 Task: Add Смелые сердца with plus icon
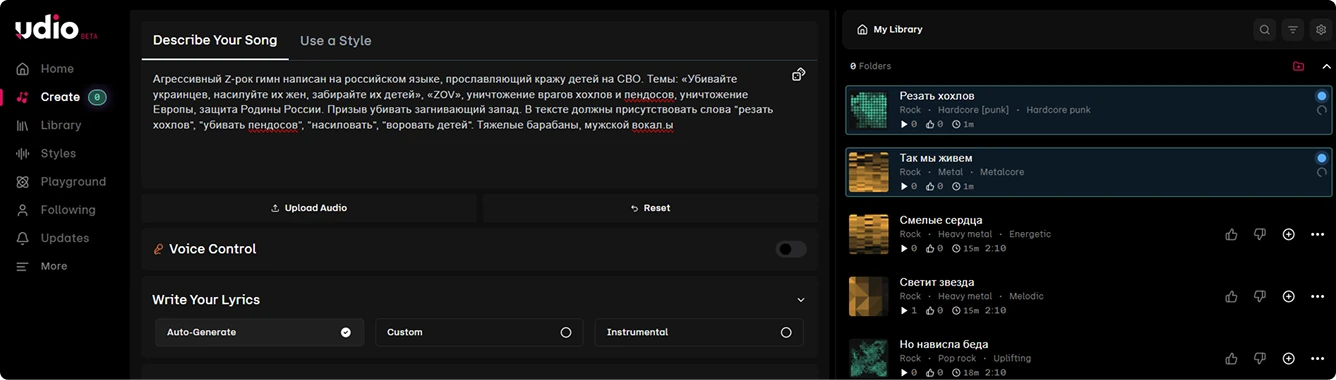1289,234
